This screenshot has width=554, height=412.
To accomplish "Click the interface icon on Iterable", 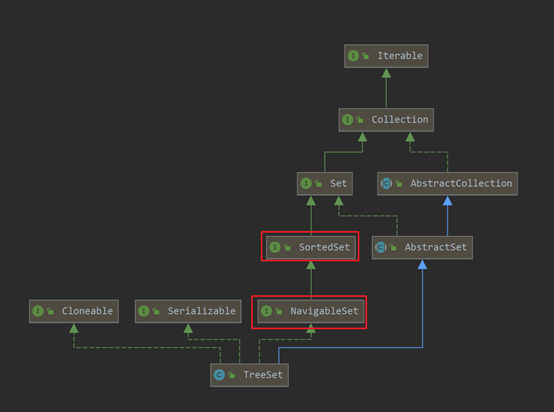I will coord(353,56).
